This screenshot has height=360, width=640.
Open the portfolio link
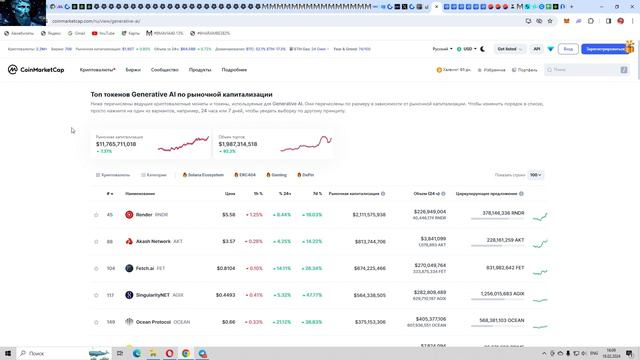pyautogui.click(x=524, y=70)
